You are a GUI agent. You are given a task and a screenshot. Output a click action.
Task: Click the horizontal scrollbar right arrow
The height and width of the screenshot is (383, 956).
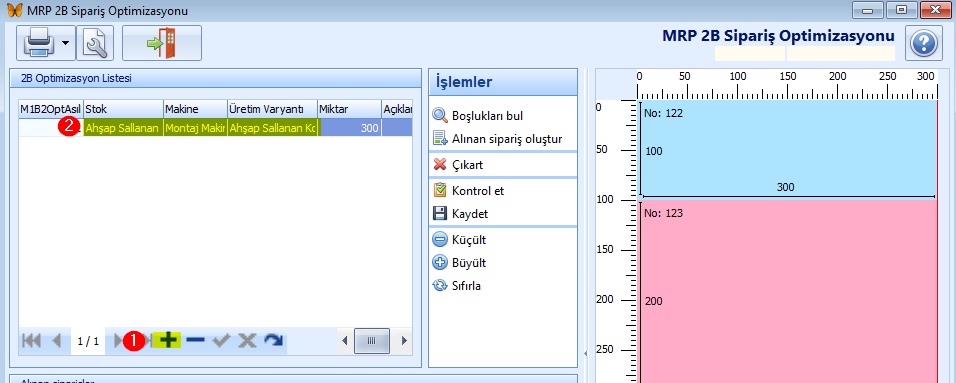pos(404,340)
